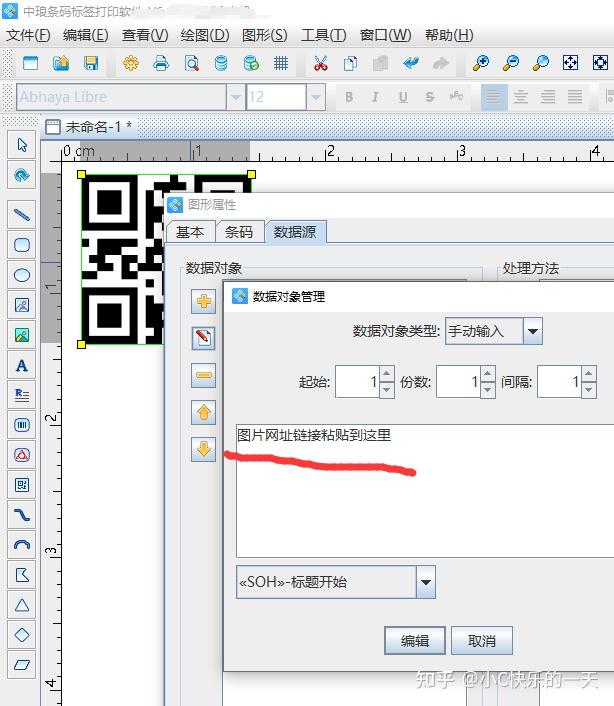Move data object up with arrow button
Image resolution: width=614 pixels, height=706 pixels.
203,412
